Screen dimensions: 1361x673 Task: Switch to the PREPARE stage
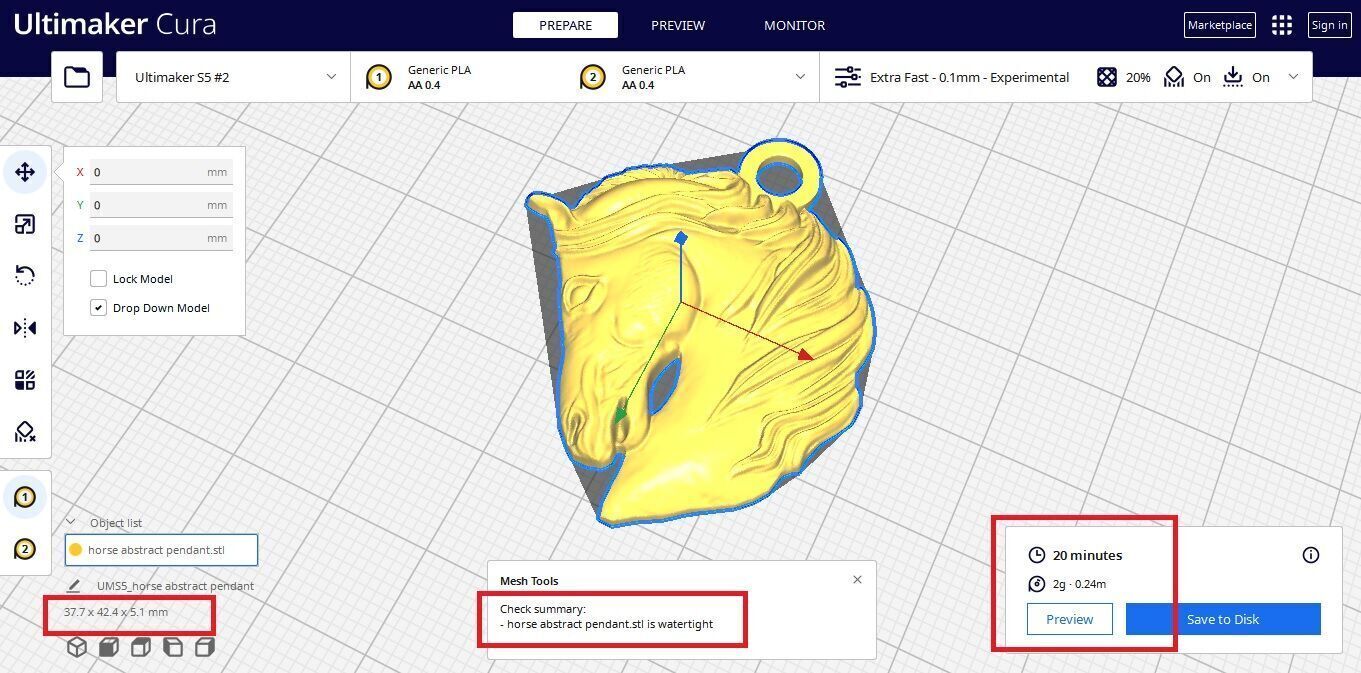pos(565,25)
